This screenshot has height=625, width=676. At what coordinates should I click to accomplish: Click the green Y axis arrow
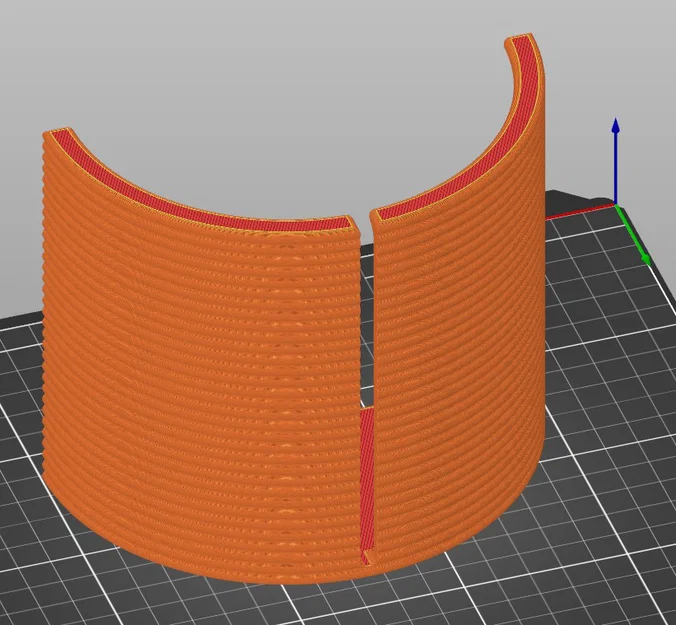633,235
